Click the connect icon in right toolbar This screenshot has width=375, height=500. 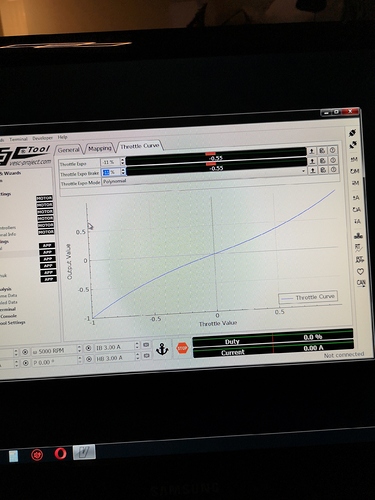(352, 133)
